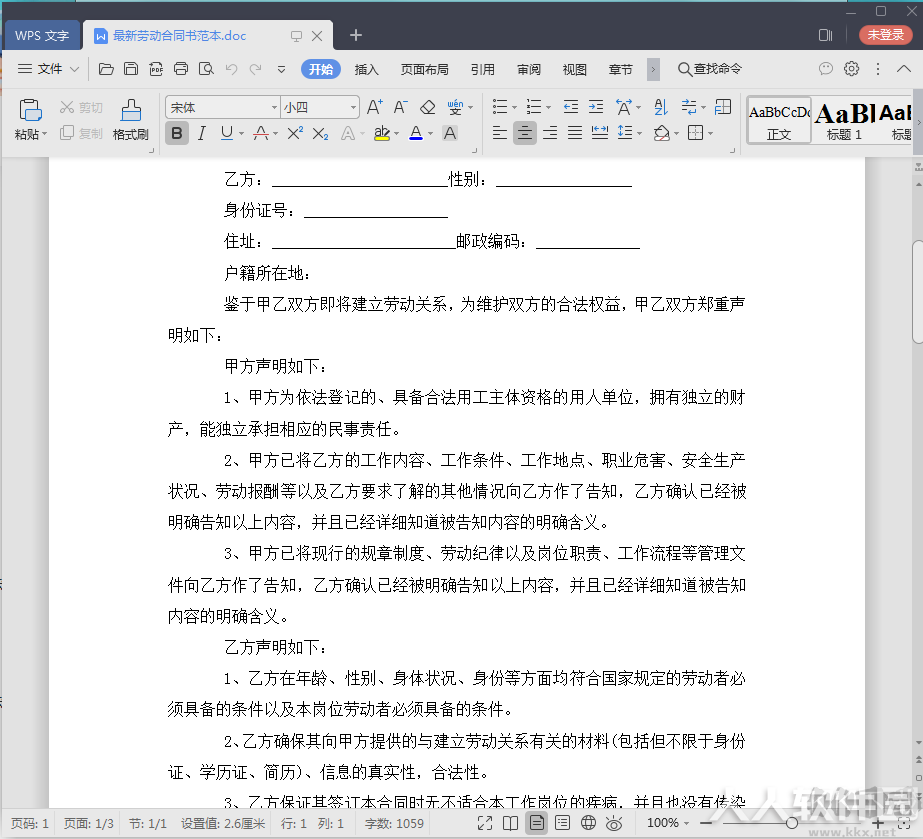This screenshot has width=923, height=839.
Task: Click the 未登录 login button
Action: (x=885, y=35)
